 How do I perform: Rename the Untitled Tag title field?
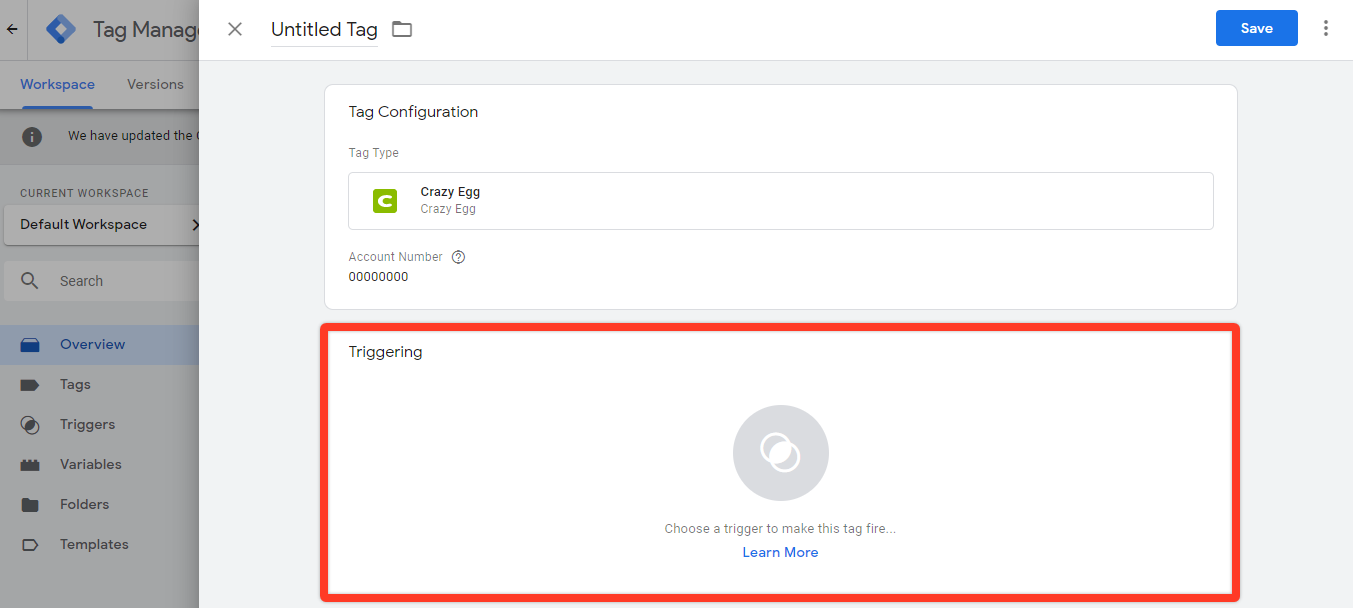click(x=324, y=30)
